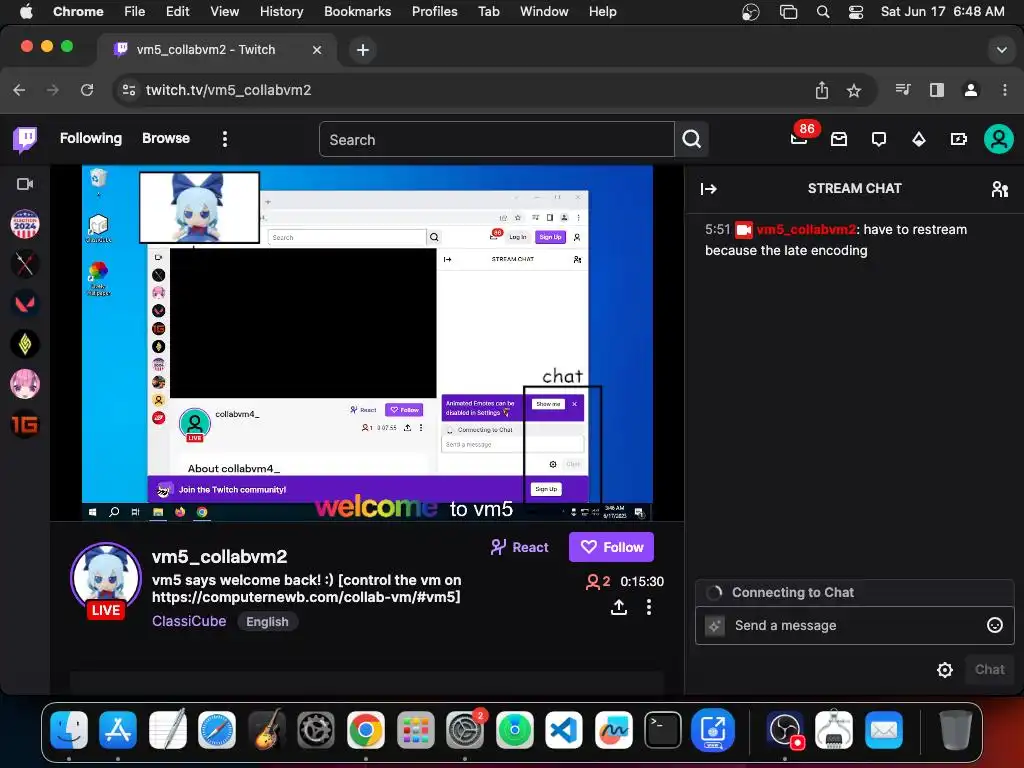This screenshot has height=768, width=1024.
Task: Open the Election 2024 sidebar channel
Action: pyautogui.click(x=25, y=224)
